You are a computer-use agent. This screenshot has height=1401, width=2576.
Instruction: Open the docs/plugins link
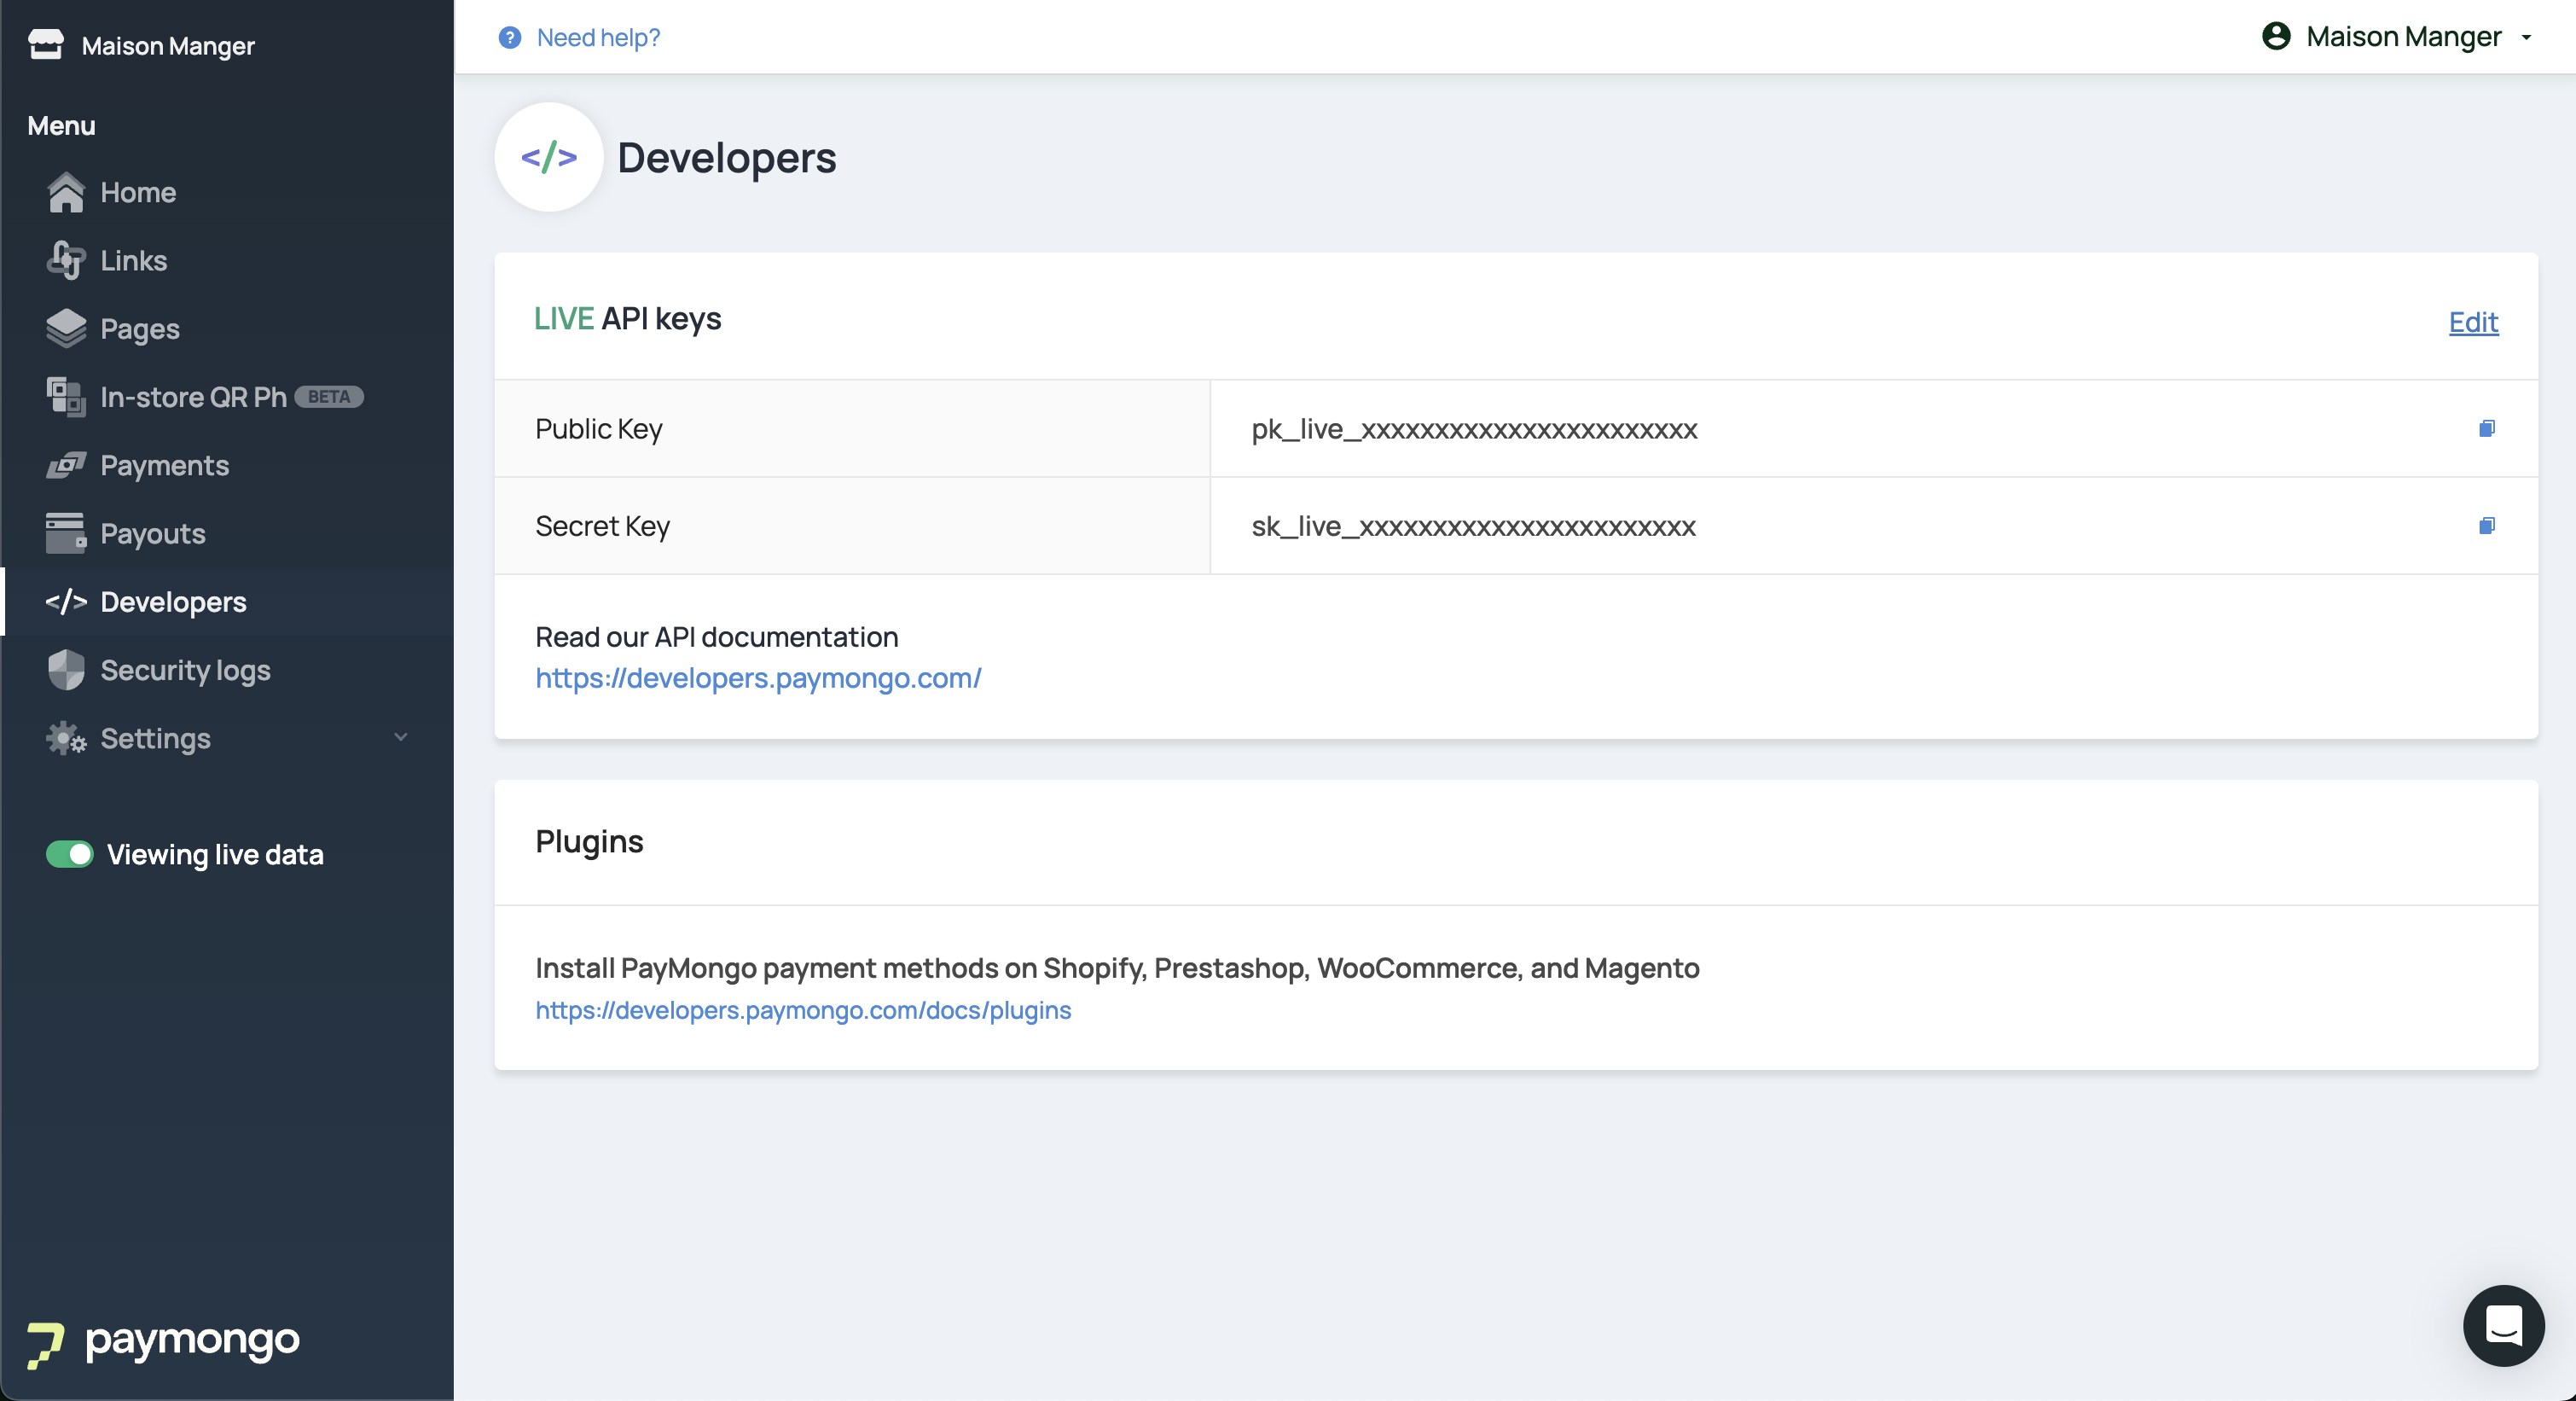click(x=803, y=1010)
